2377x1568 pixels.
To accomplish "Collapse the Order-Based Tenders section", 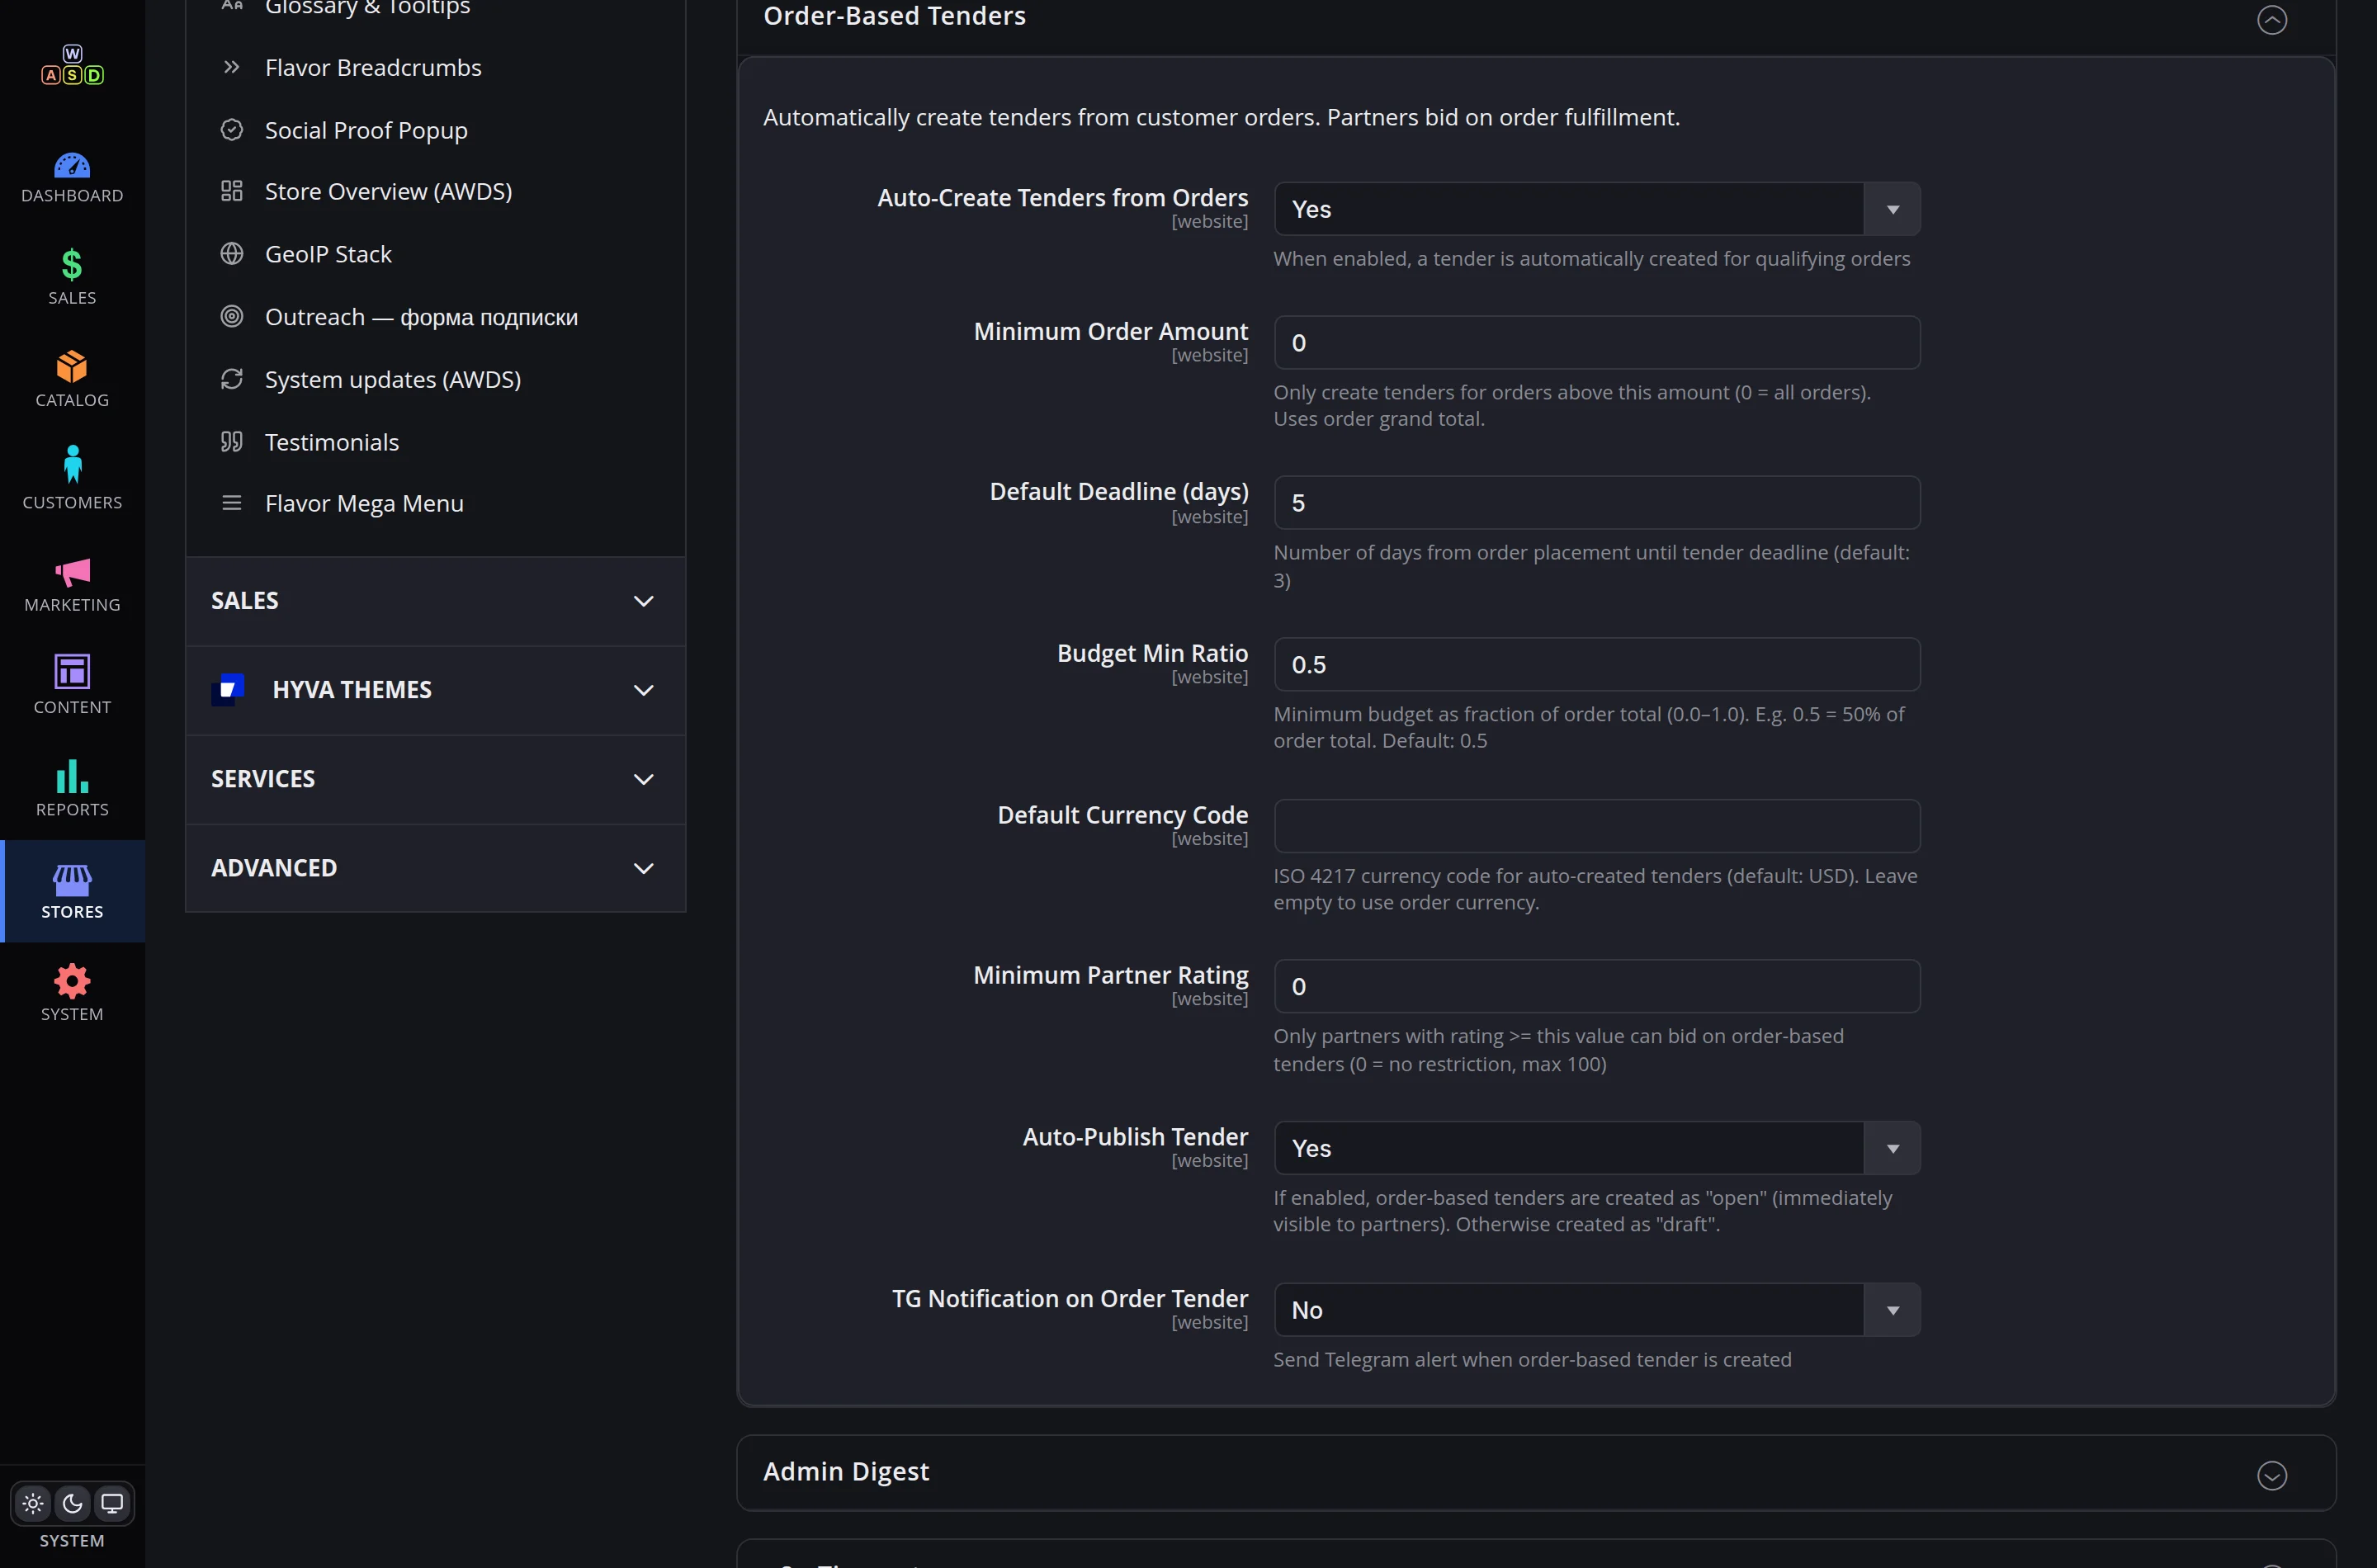I will (2271, 19).
